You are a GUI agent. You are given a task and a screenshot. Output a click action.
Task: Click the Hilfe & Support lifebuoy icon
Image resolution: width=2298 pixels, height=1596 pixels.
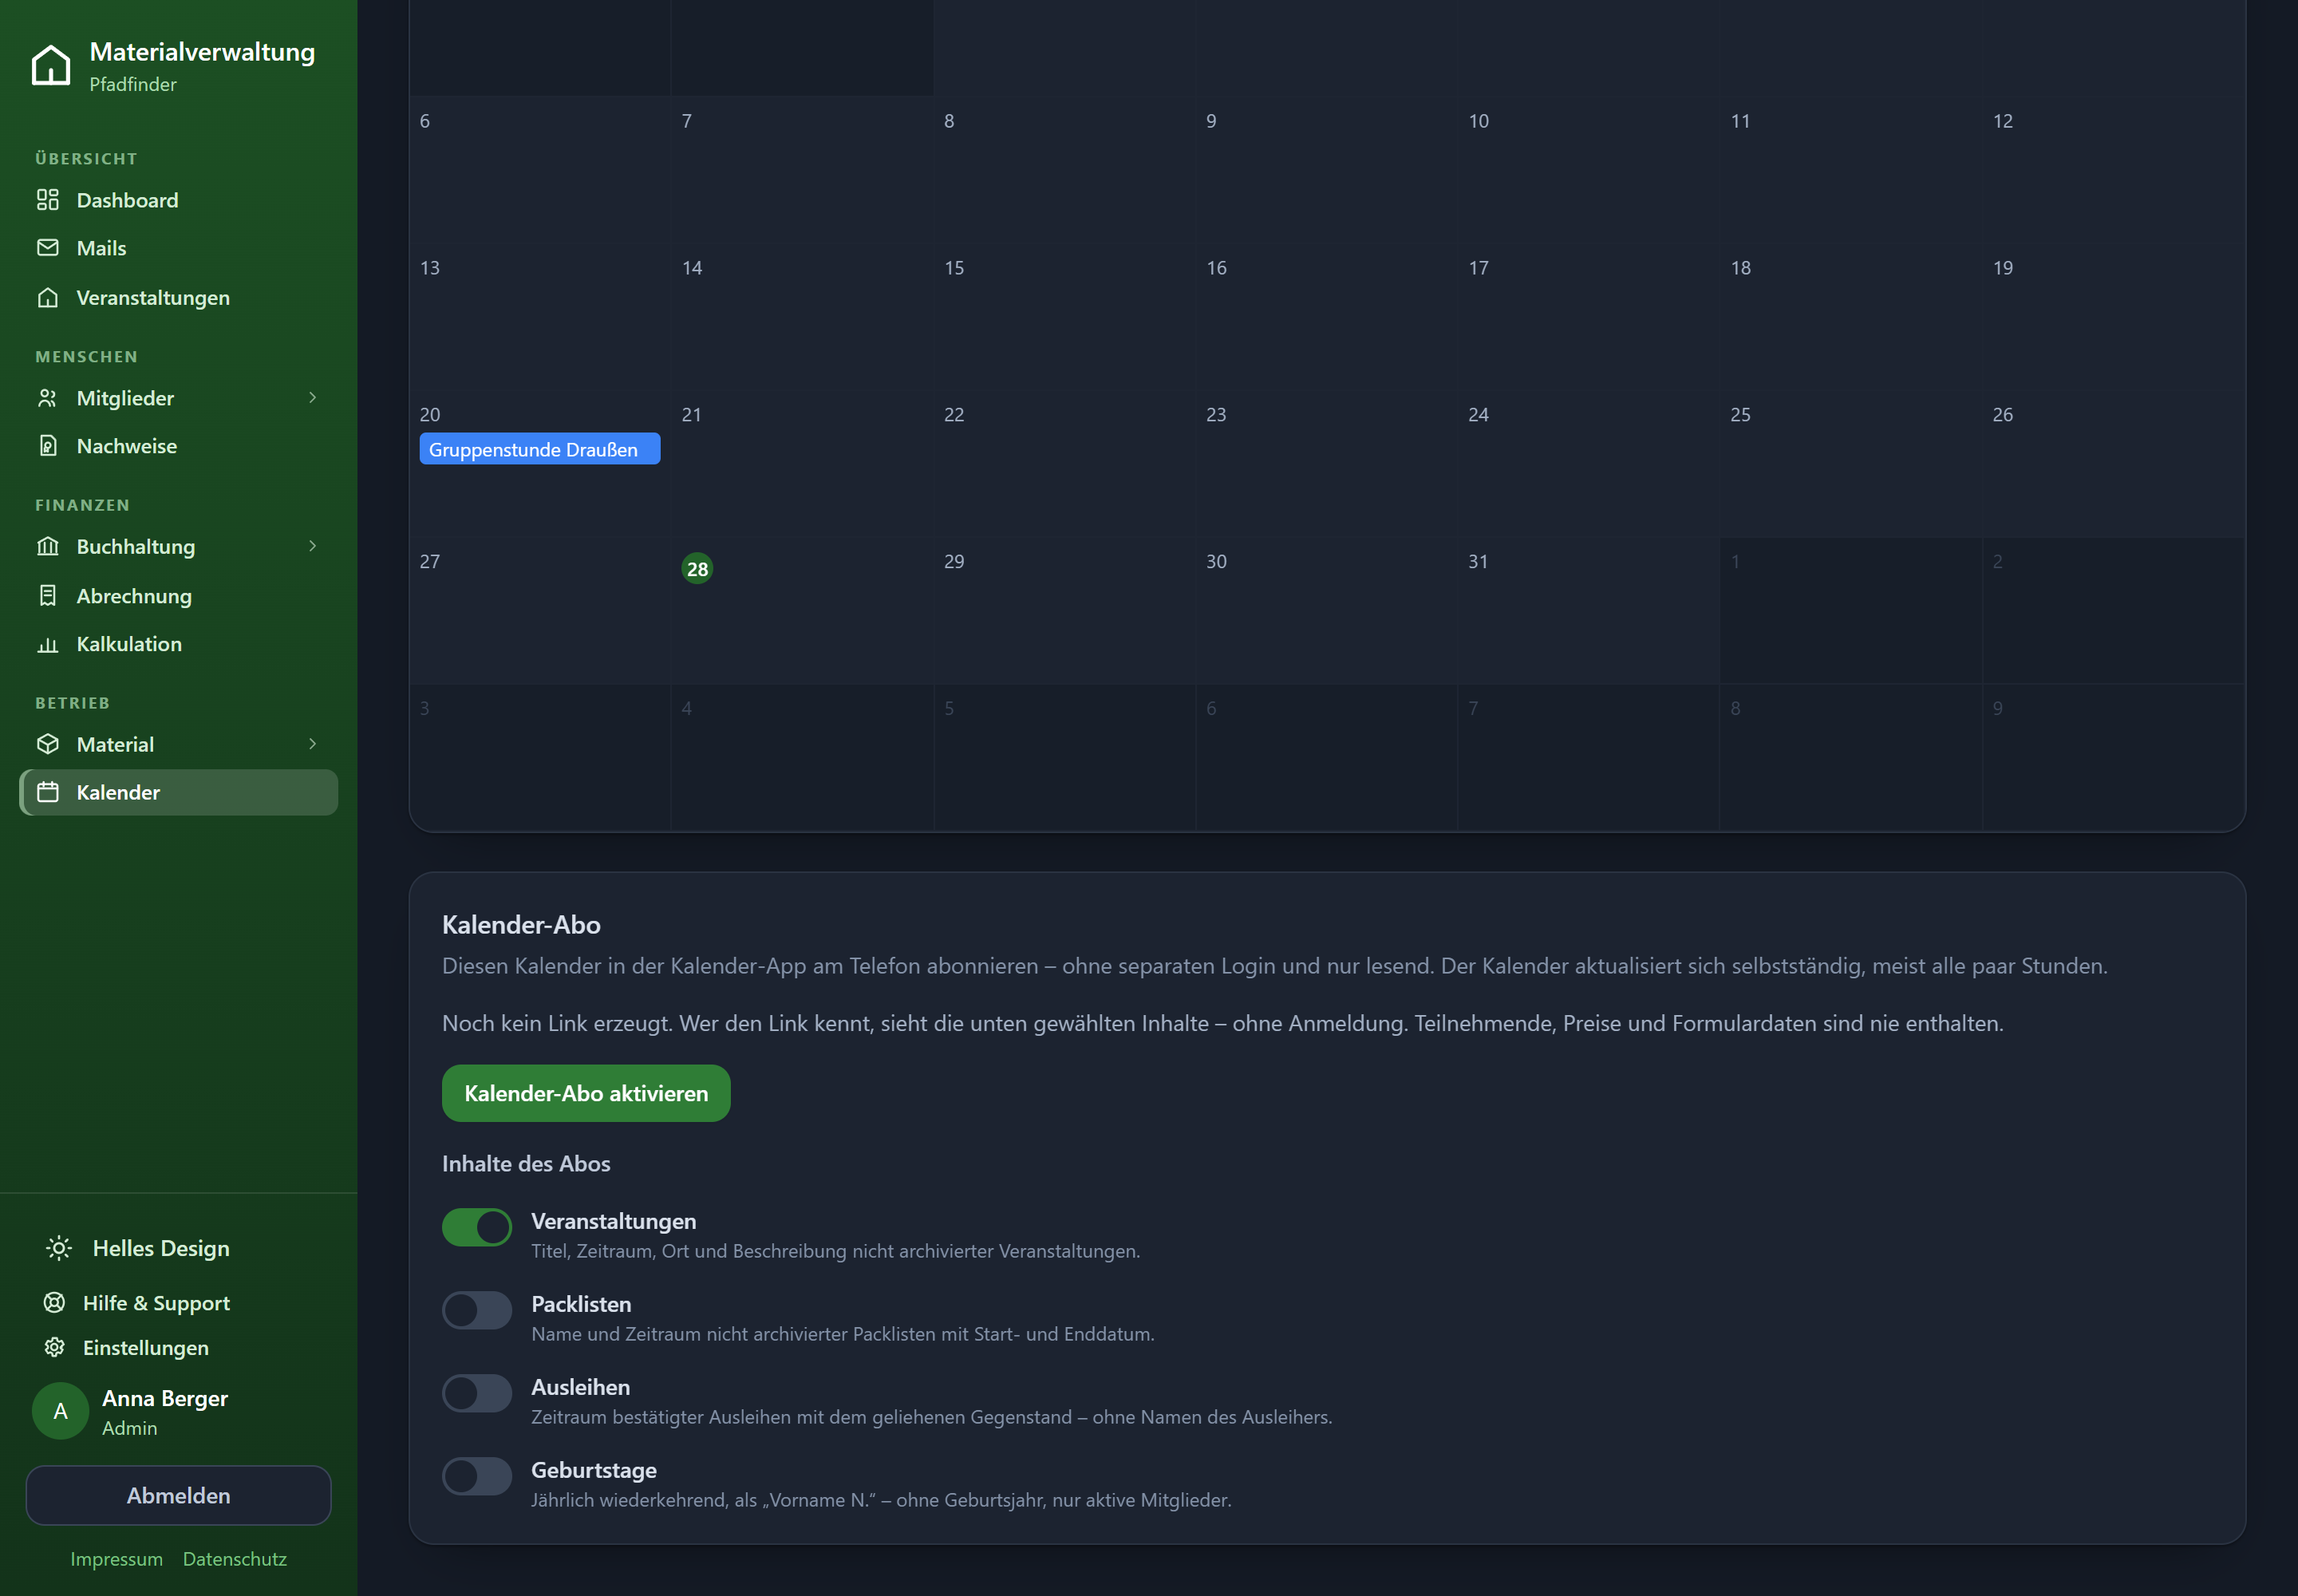coord(55,1302)
